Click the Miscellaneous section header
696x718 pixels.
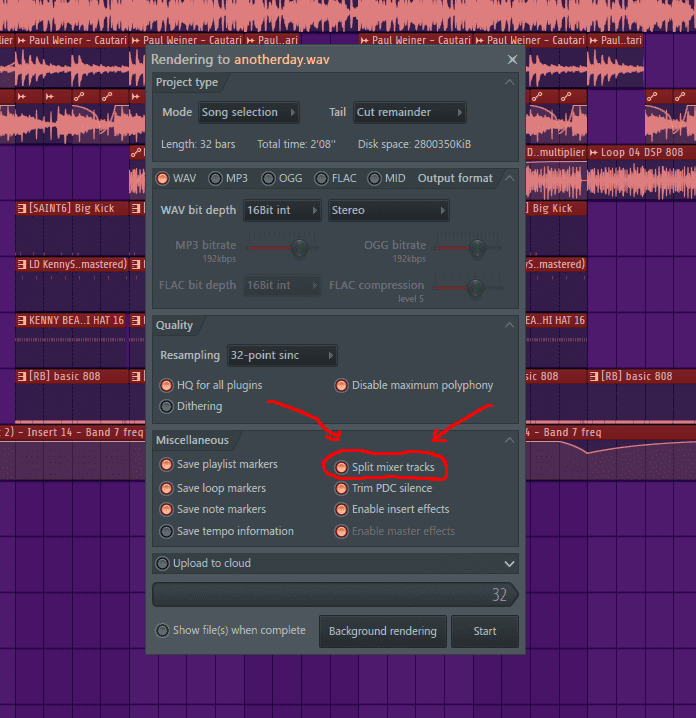(x=192, y=440)
